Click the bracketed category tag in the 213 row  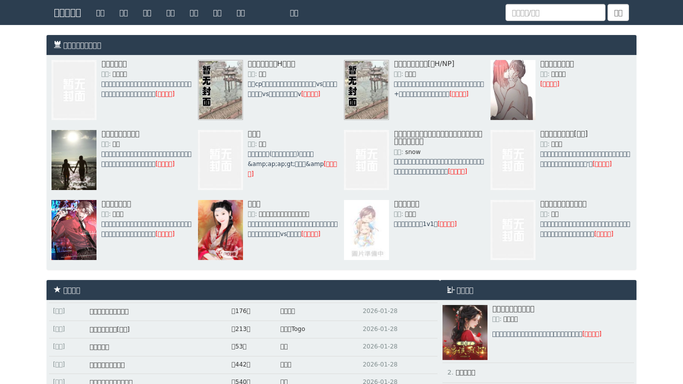[59, 329]
